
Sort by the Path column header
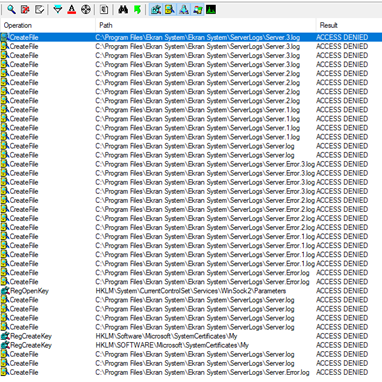(x=206, y=25)
